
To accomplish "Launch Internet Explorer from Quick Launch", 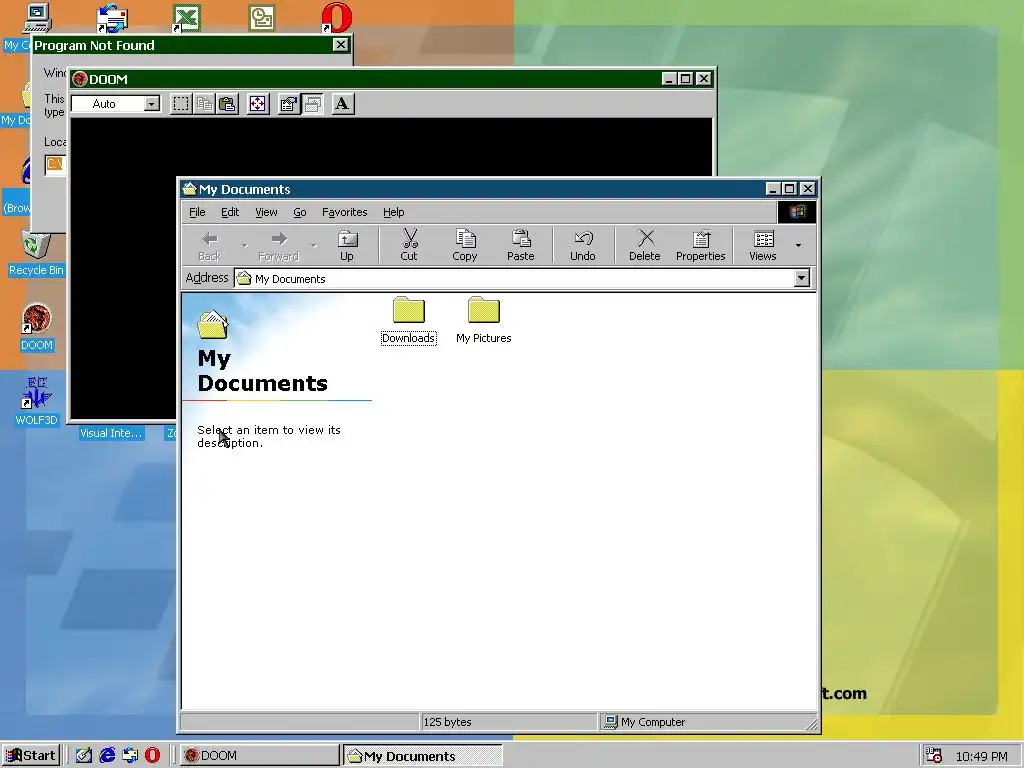I will click(x=106, y=756).
